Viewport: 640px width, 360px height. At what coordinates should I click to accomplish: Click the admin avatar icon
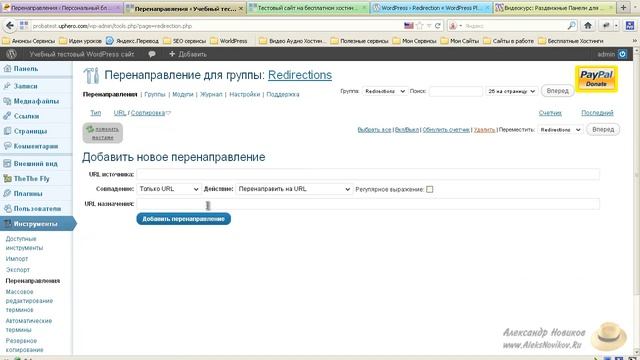pos(622,54)
